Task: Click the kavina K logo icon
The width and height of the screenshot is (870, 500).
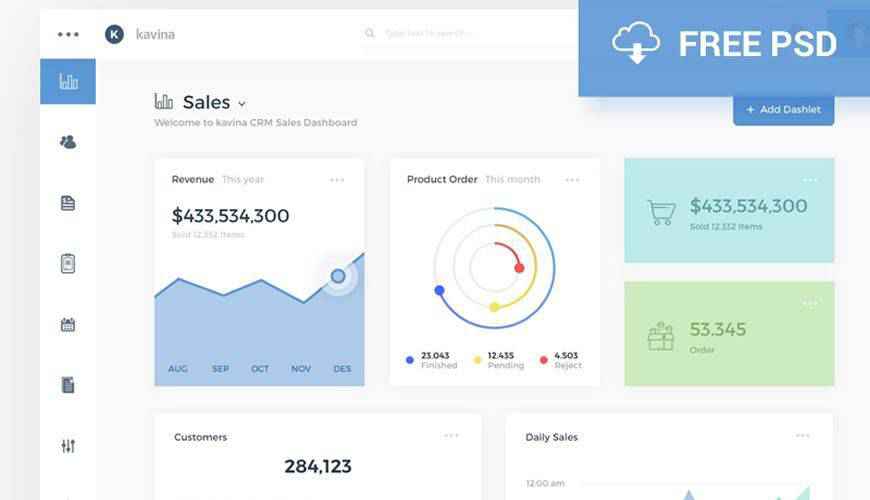Action: (115, 34)
